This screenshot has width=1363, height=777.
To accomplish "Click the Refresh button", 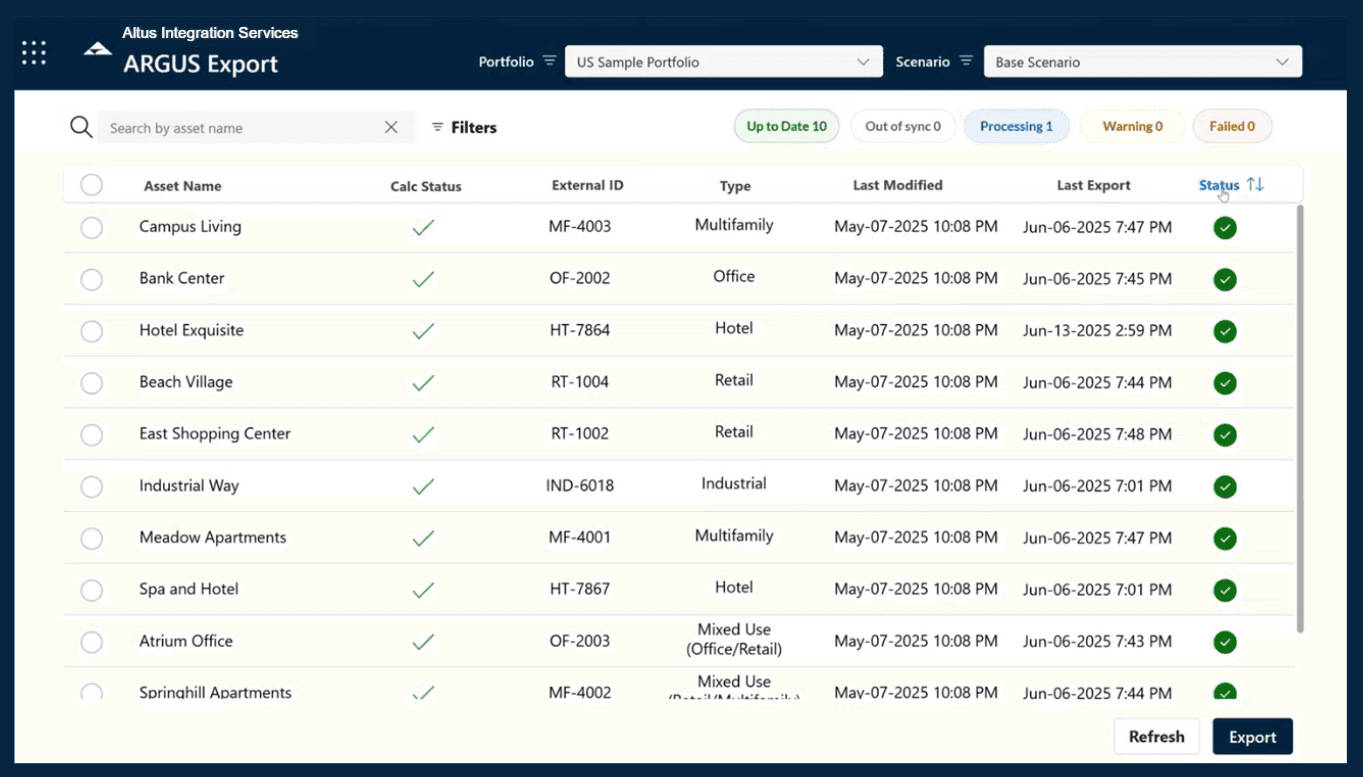I will click(1156, 736).
